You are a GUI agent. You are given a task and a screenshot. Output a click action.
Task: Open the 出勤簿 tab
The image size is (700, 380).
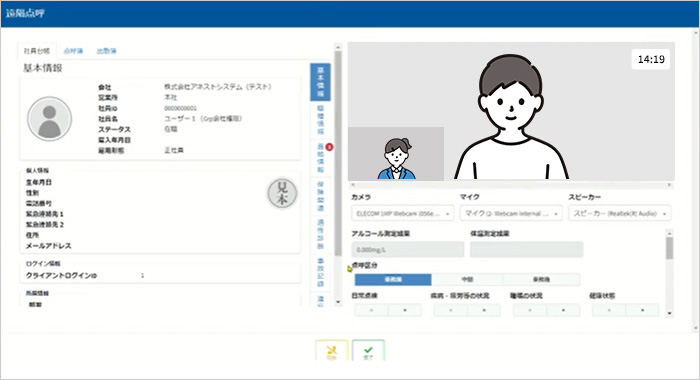pyautogui.click(x=107, y=51)
